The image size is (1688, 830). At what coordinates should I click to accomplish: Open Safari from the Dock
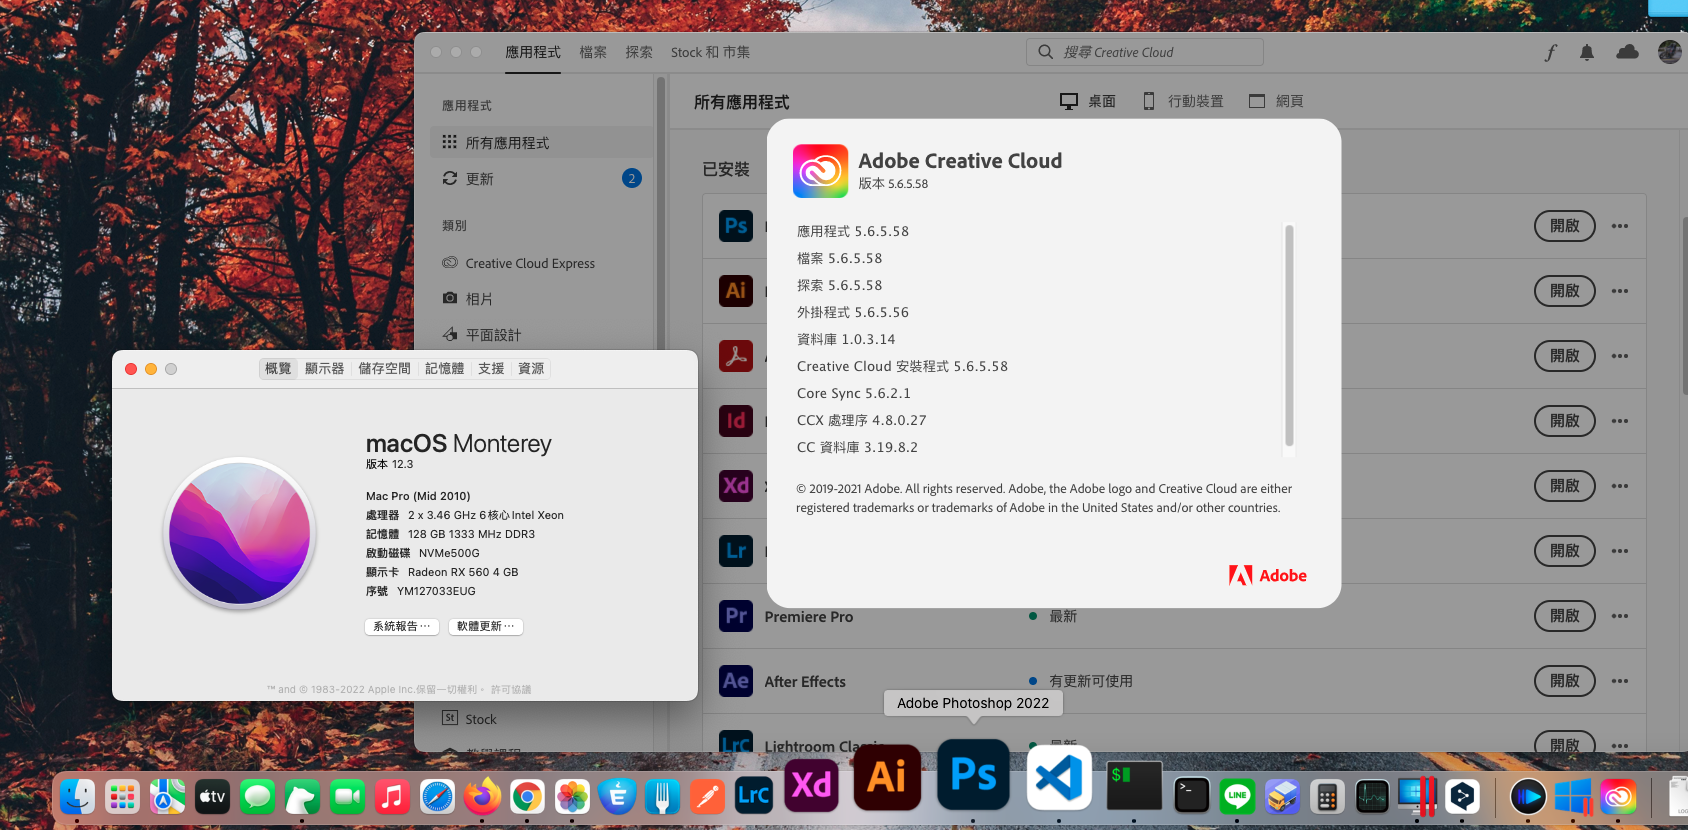coord(437,796)
